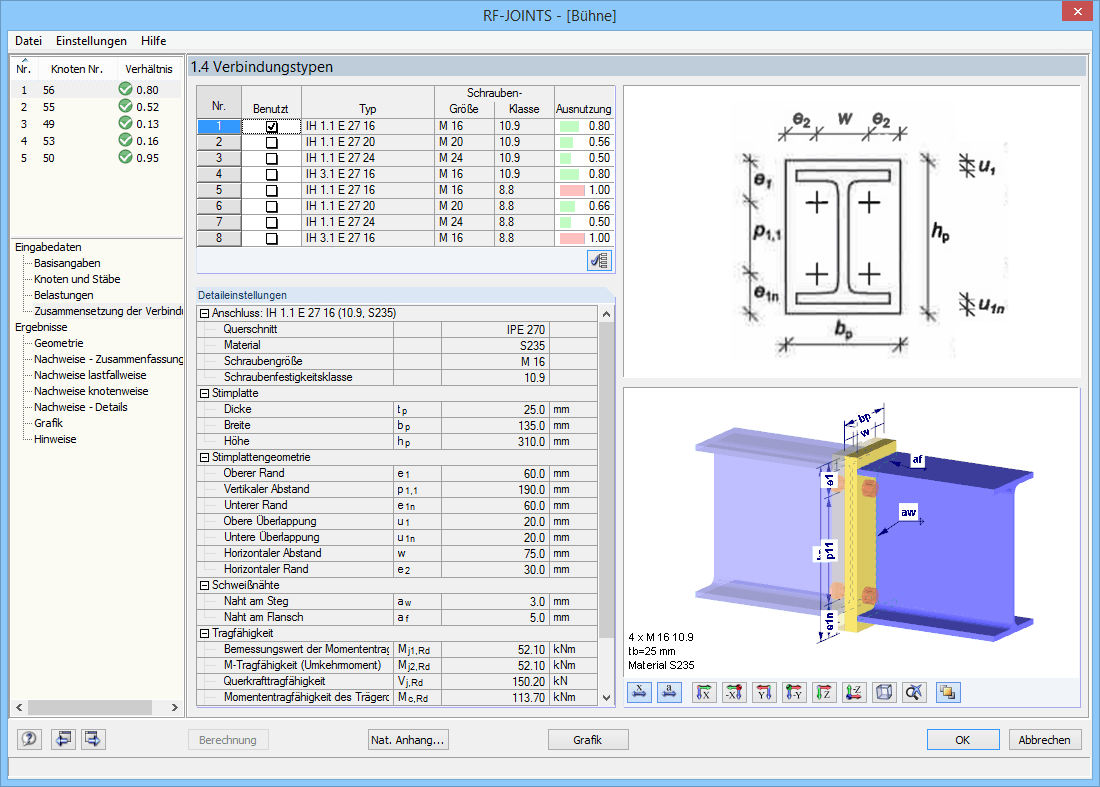The height and width of the screenshot is (787, 1100).
Task: Open help with the question mark icon
Action: pos(29,739)
